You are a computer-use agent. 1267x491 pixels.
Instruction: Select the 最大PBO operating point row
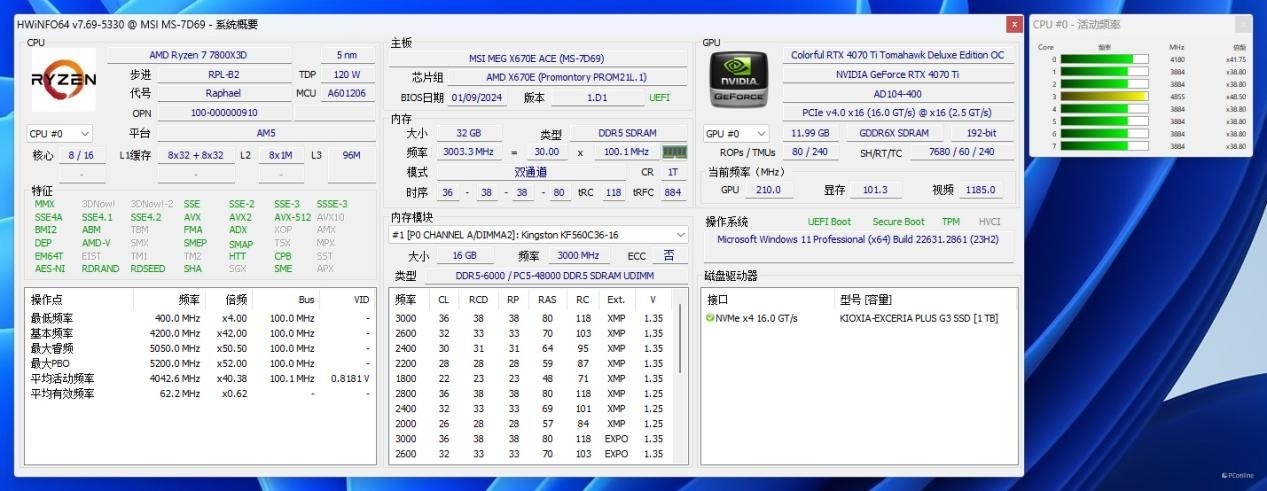(200, 363)
